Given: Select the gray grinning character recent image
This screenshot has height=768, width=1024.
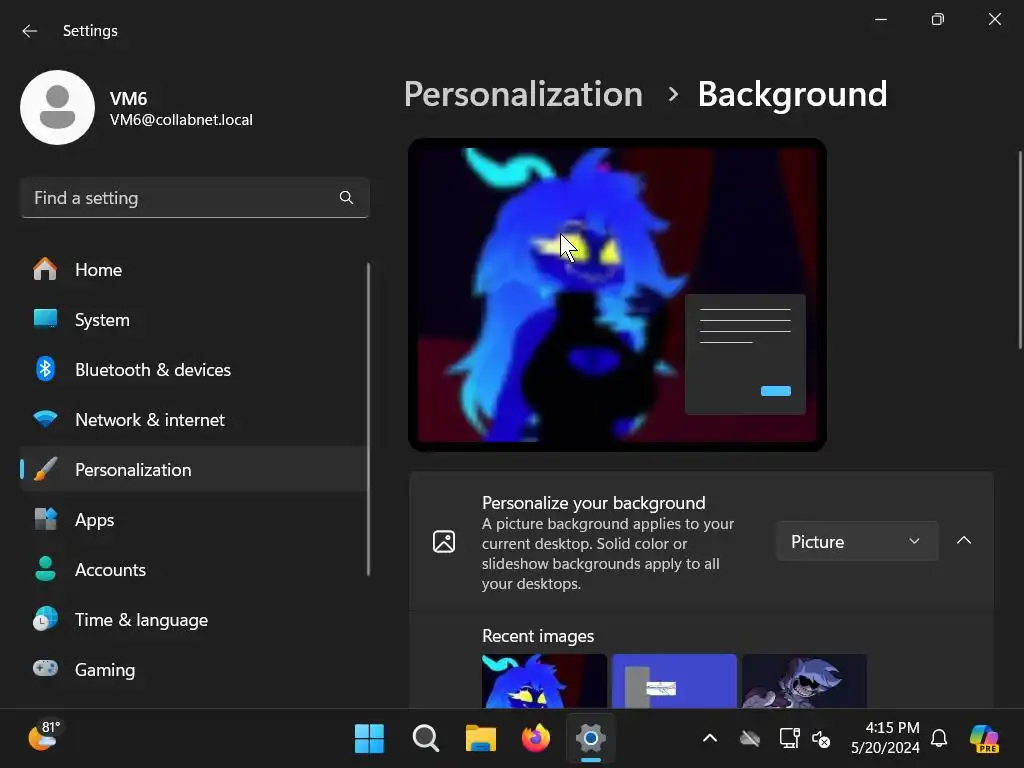Looking at the screenshot, I should [805, 680].
